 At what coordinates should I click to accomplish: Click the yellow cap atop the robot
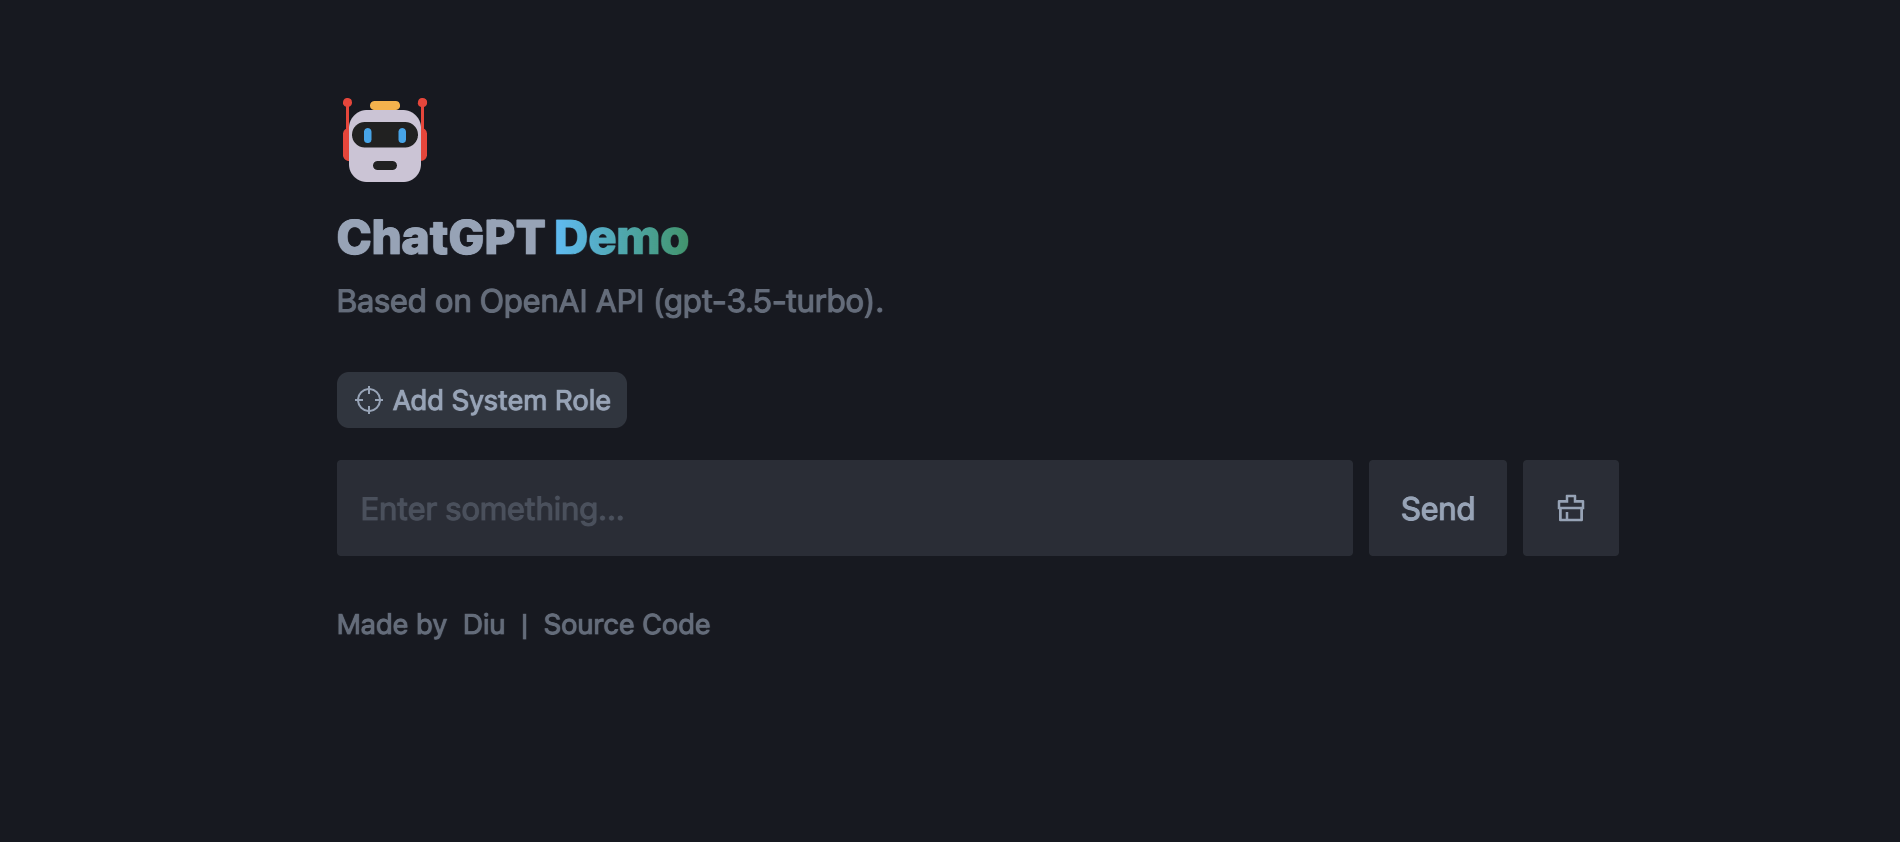[385, 105]
